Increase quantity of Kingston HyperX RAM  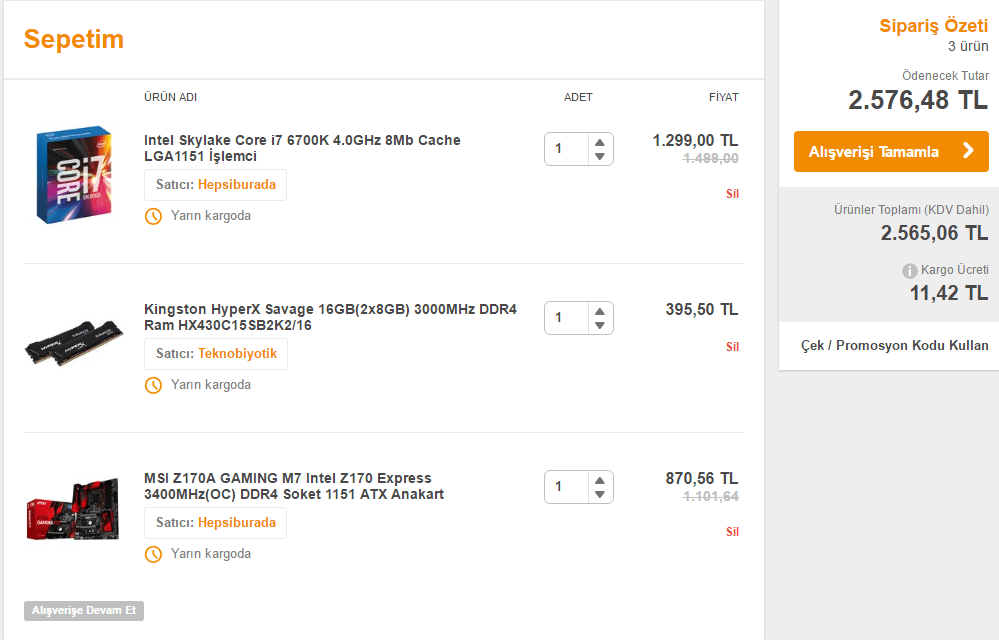(599, 310)
